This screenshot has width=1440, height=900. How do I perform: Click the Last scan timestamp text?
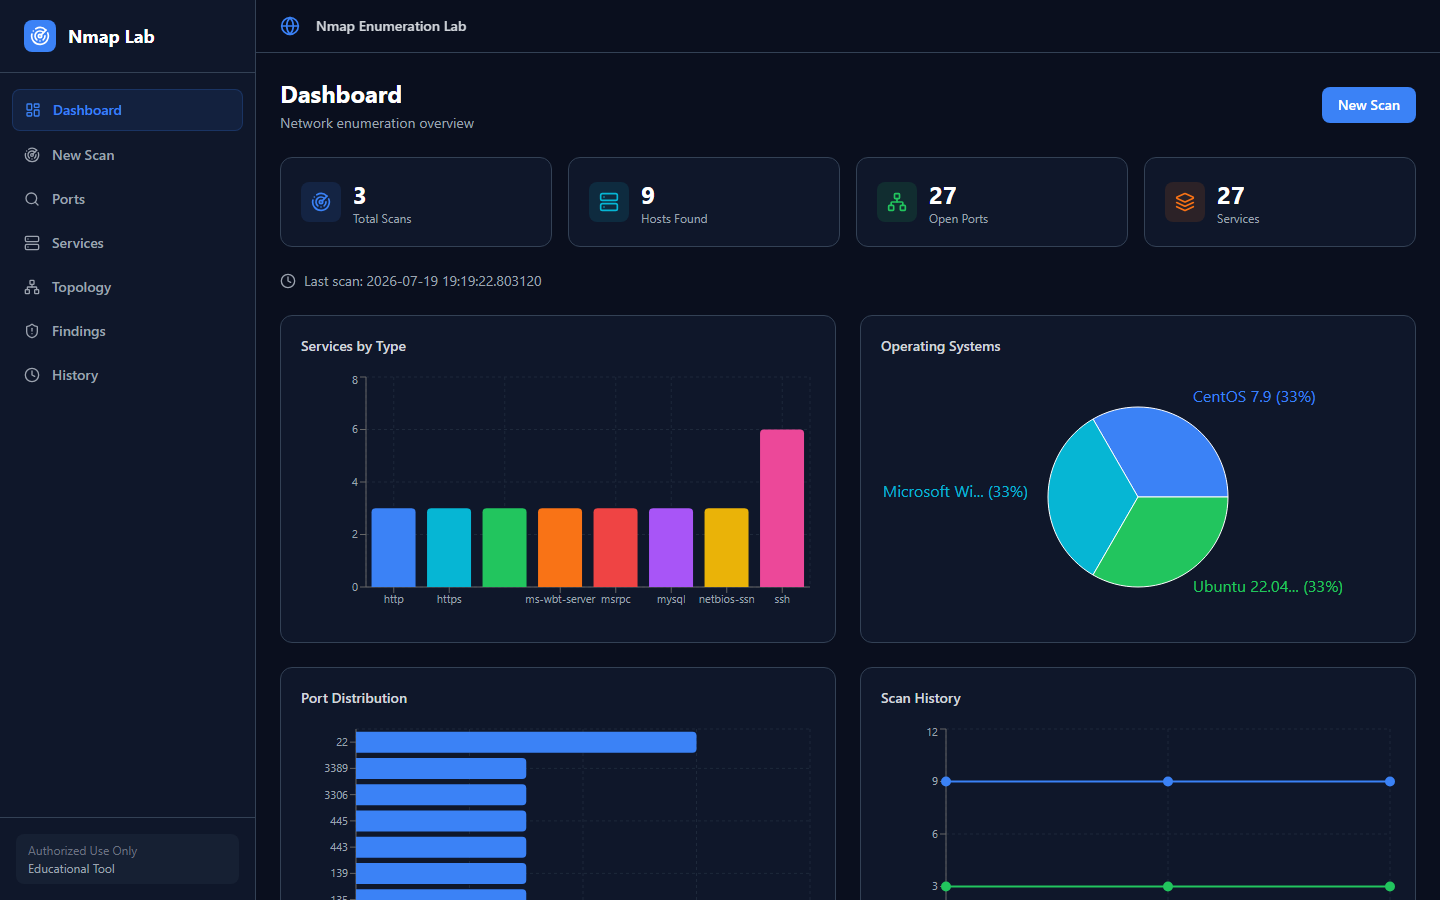point(423,281)
